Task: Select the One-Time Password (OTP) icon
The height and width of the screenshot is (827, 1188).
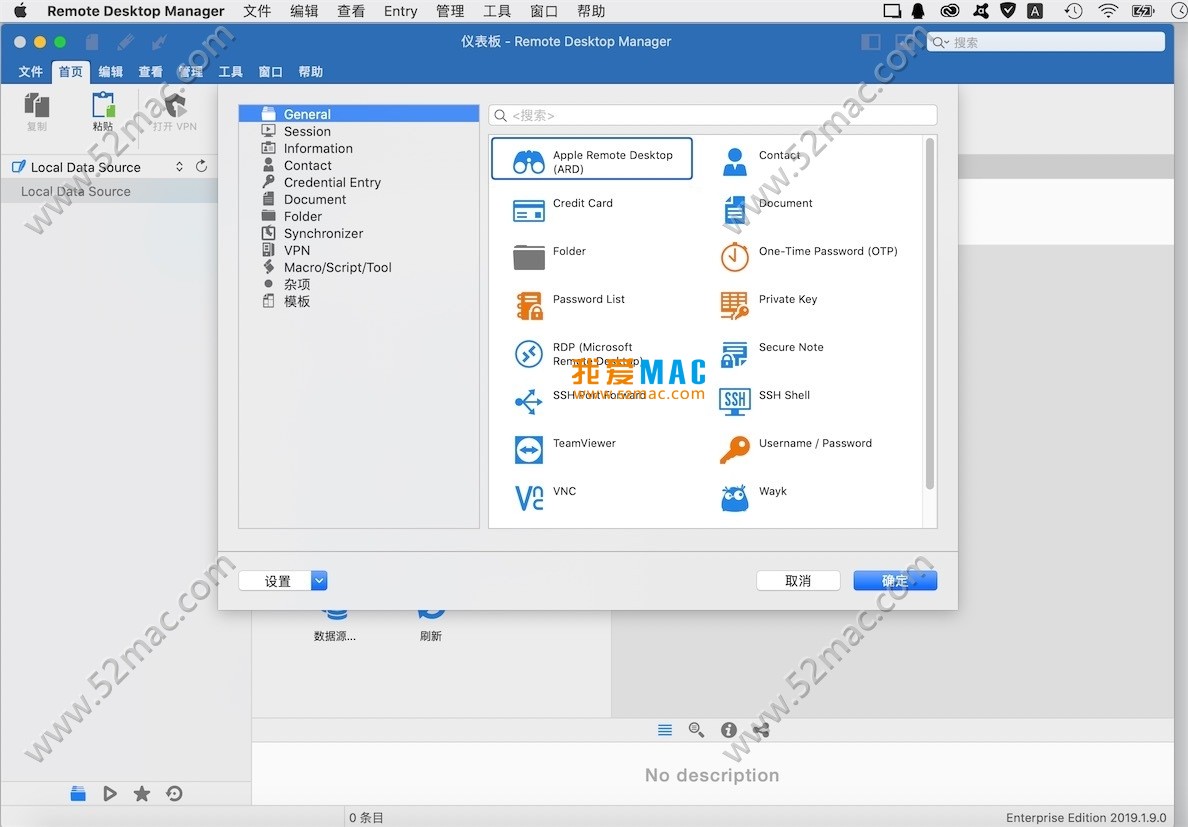Action: click(734, 257)
